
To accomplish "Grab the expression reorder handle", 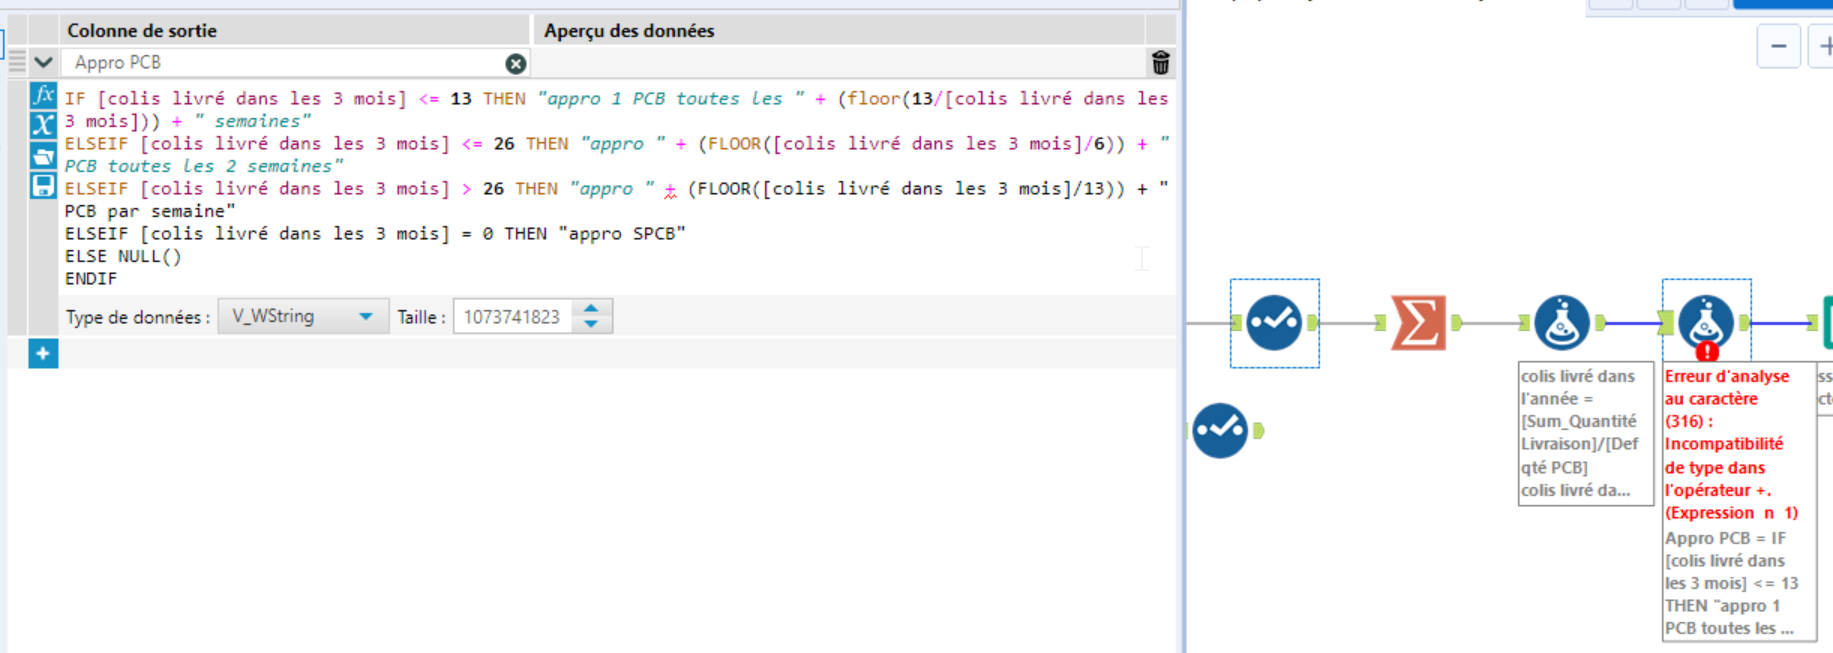I will [17, 62].
